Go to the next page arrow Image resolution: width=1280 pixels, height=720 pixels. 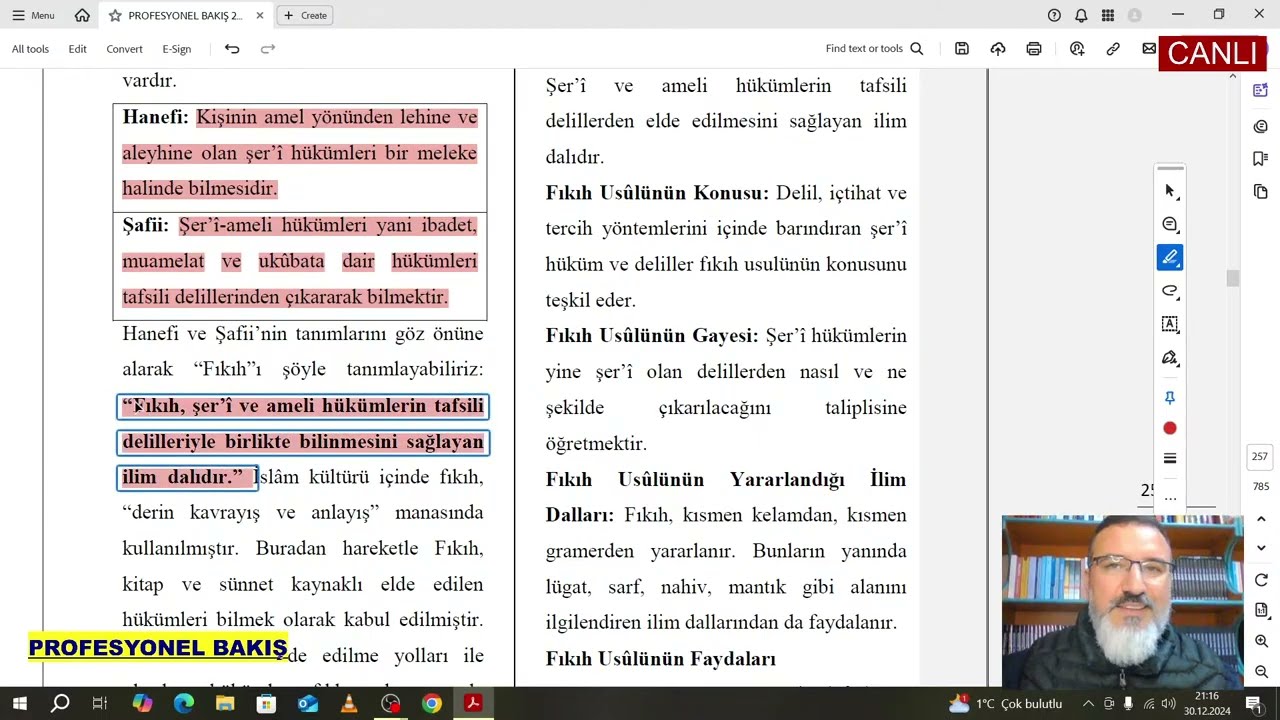pos(1261,548)
